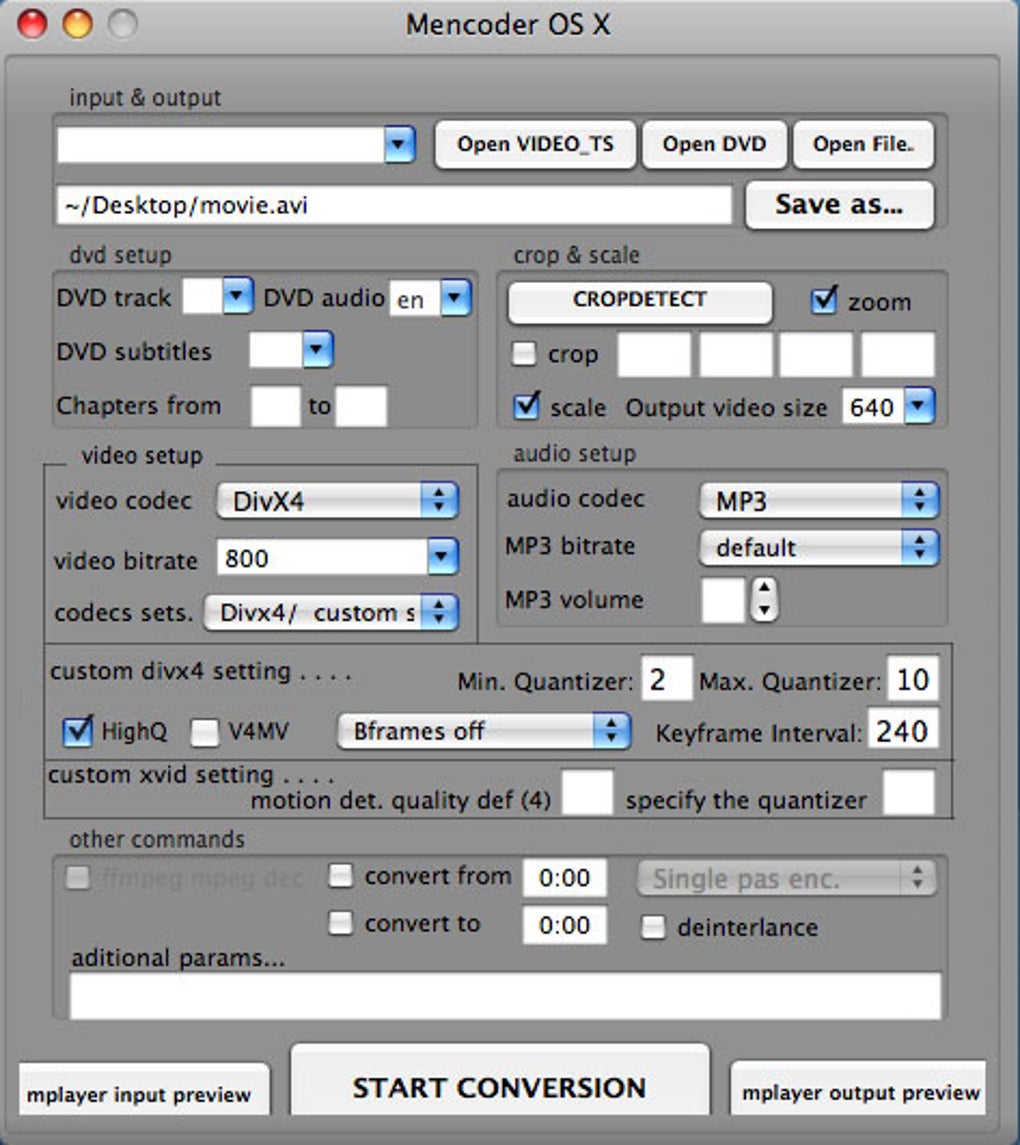The height and width of the screenshot is (1145, 1020).
Task: Click the Save as... button
Action: pyautogui.click(x=839, y=205)
